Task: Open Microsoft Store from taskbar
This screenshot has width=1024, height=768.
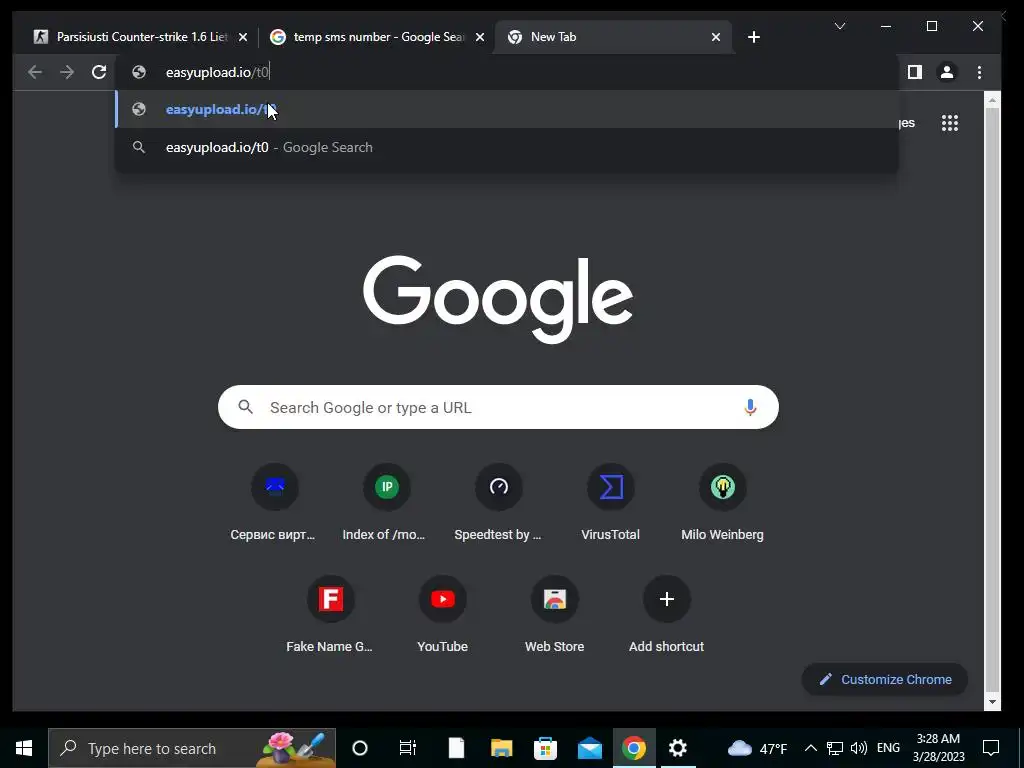Action: click(x=545, y=748)
